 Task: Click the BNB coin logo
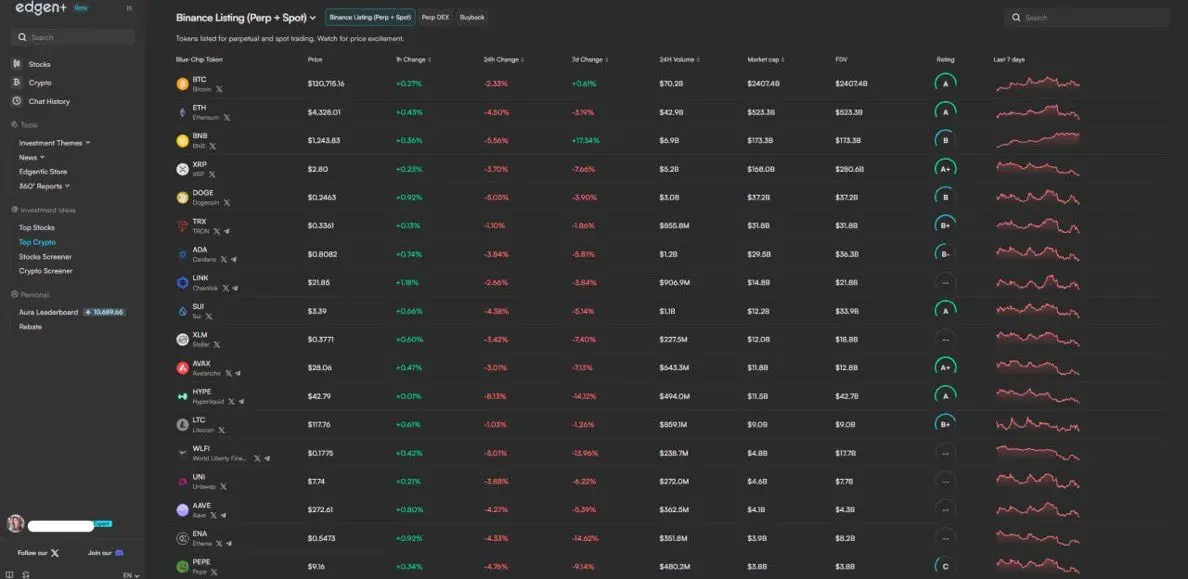(x=182, y=140)
